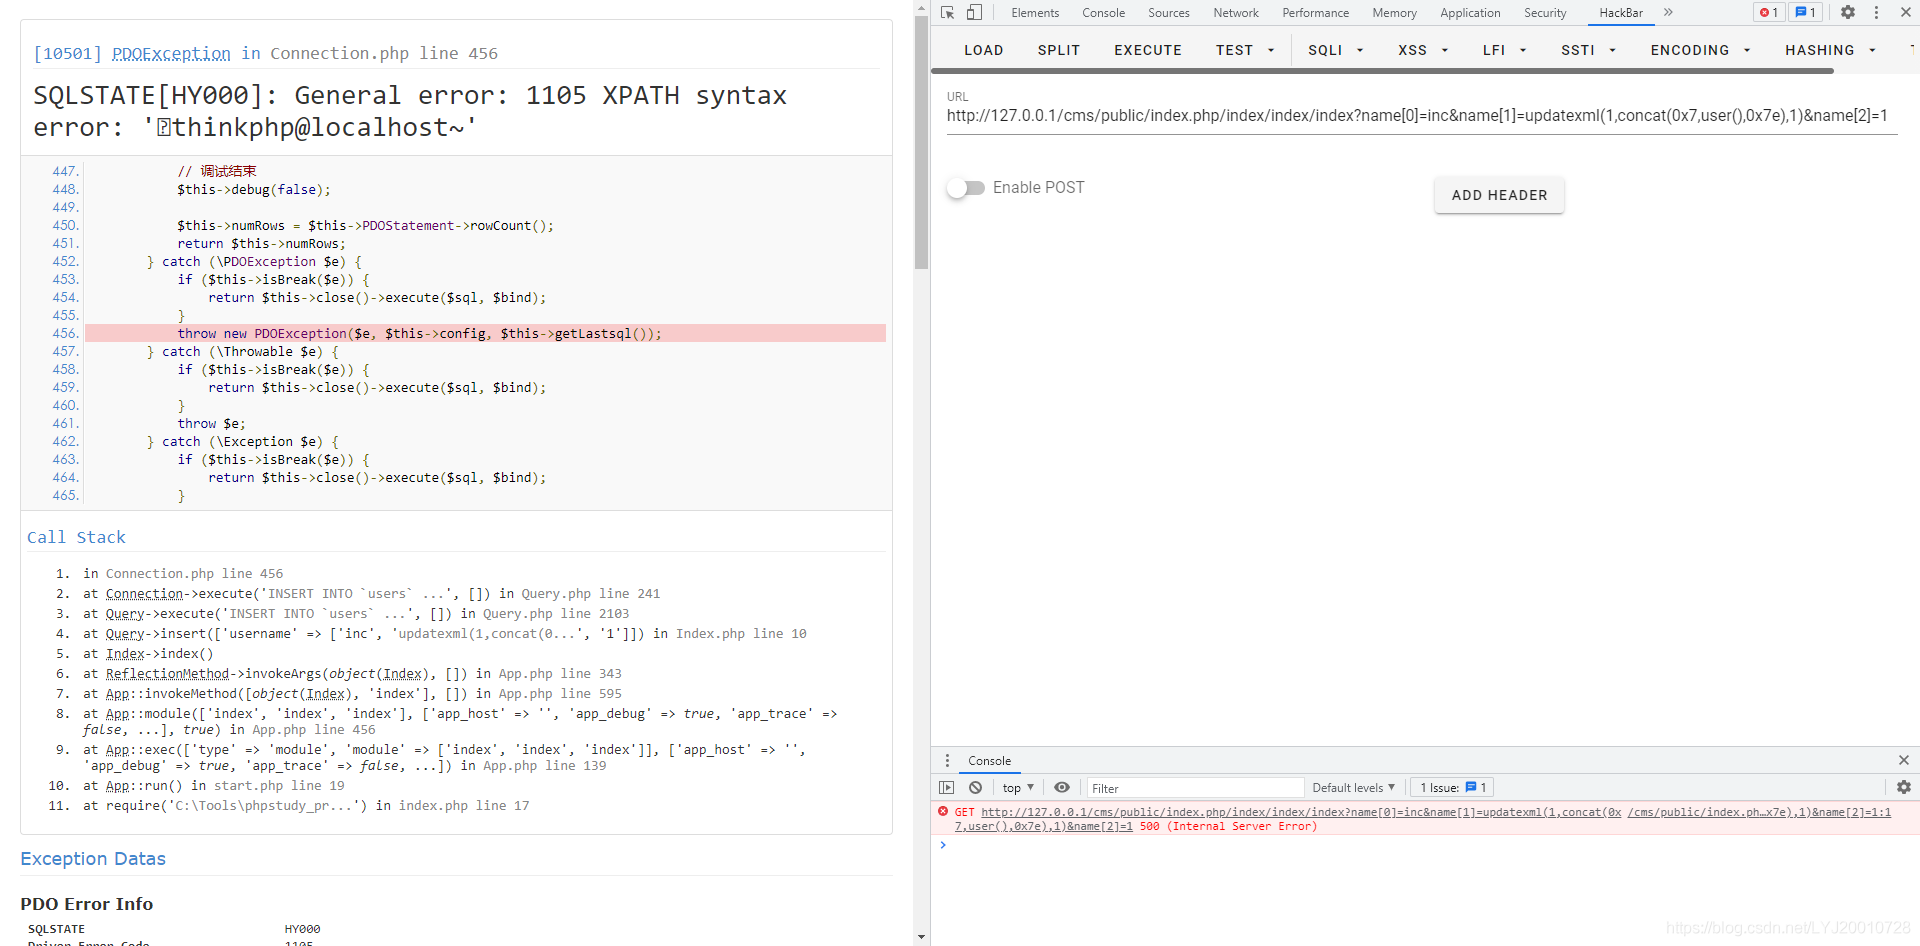Click the red error icon in the console message

point(943,812)
